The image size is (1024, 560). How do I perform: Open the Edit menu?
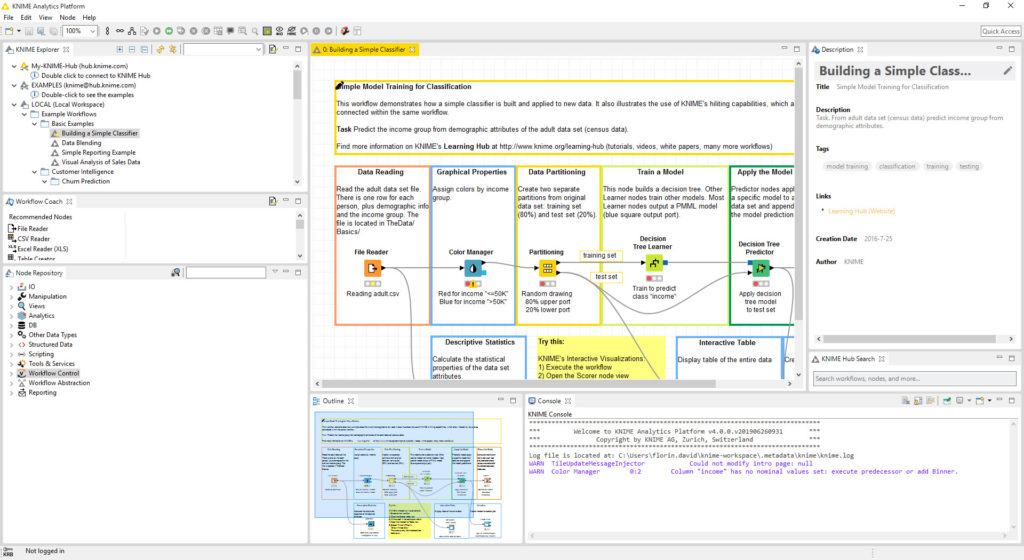coord(26,18)
